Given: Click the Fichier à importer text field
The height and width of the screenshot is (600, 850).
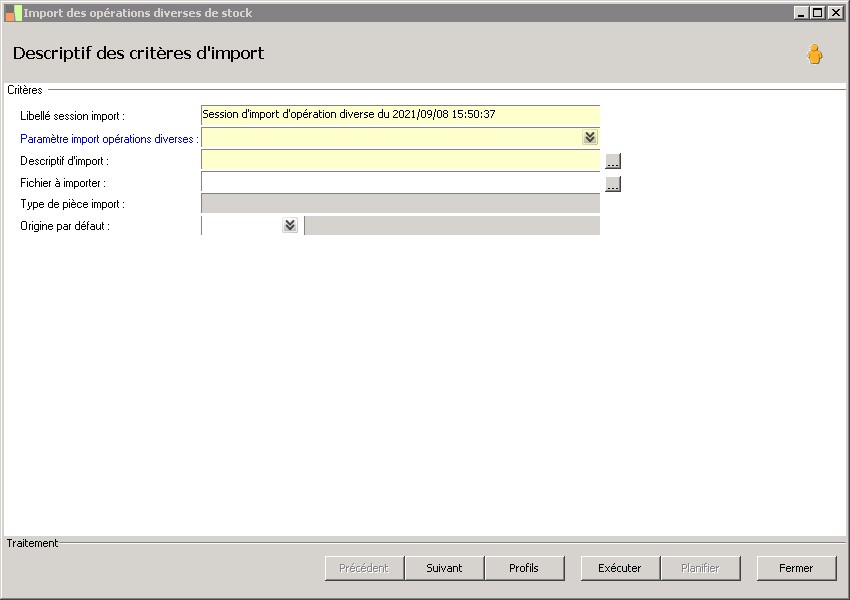Looking at the screenshot, I should pos(401,182).
